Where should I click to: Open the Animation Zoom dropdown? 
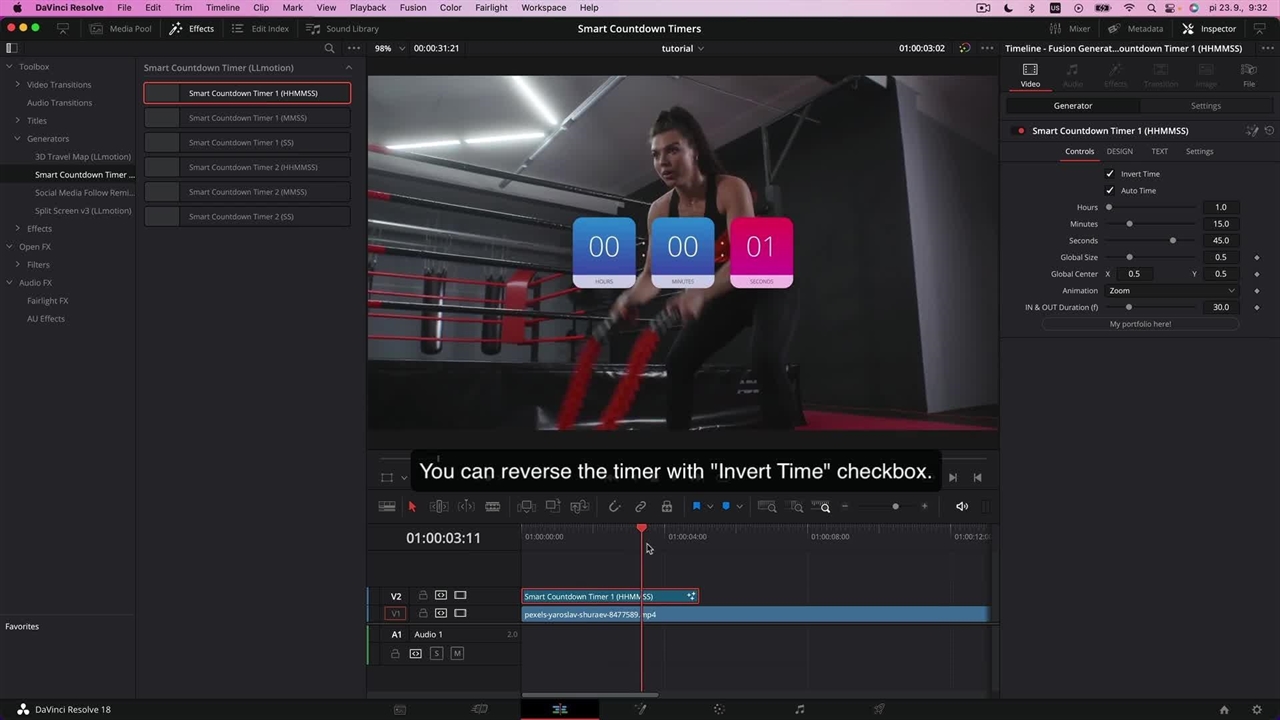coord(1171,290)
